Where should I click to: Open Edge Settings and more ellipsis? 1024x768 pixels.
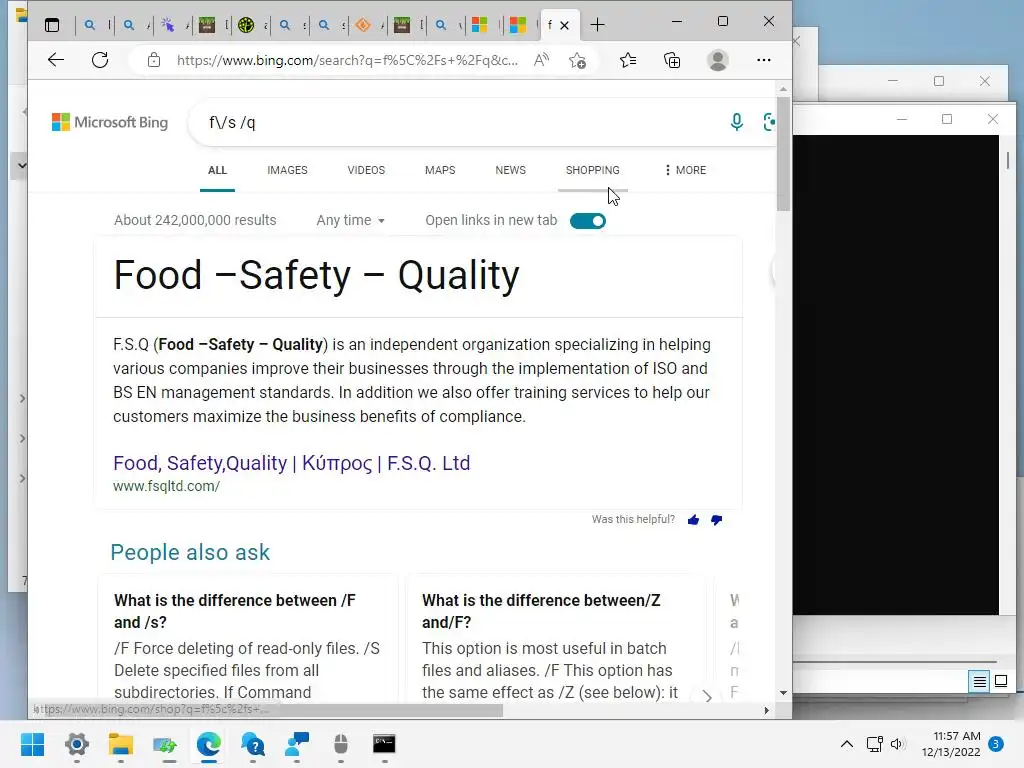(x=763, y=60)
